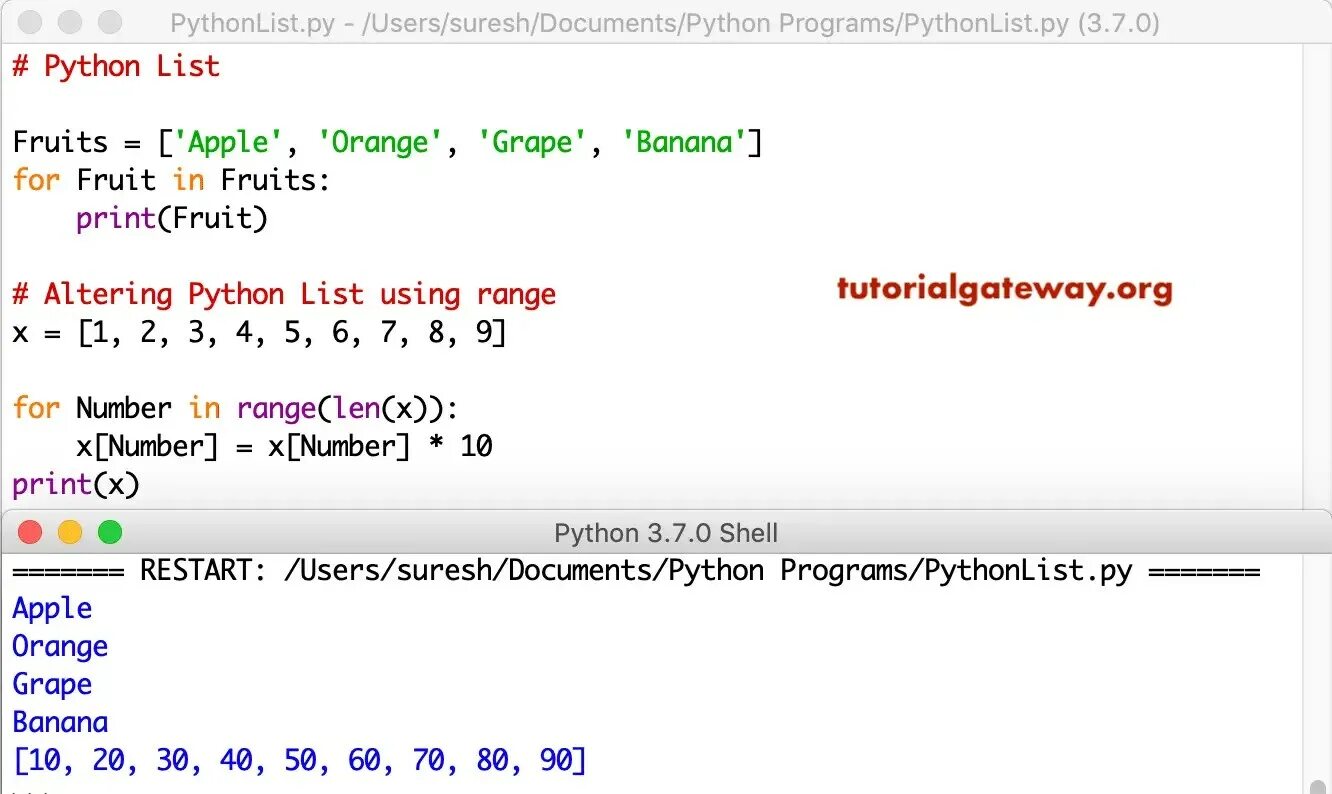Click the 'print(x)' statement in editor
Viewport: 1332px width, 794px height.
[76, 485]
